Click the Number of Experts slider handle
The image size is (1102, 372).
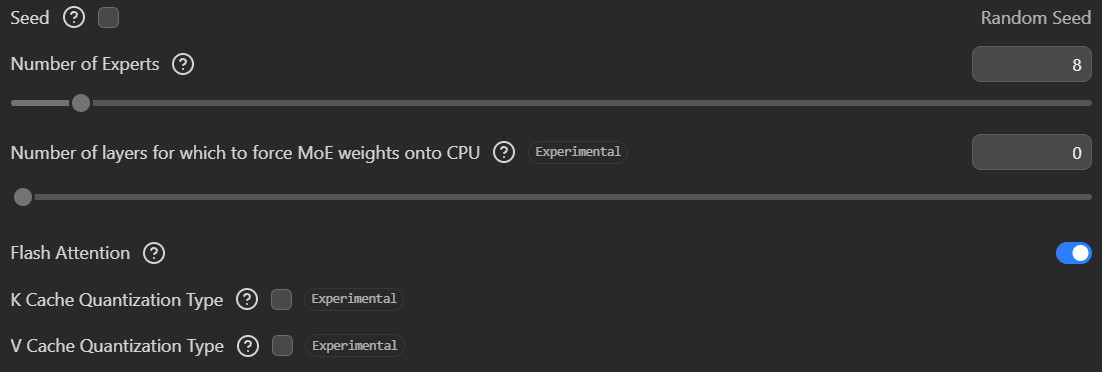click(81, 103)
